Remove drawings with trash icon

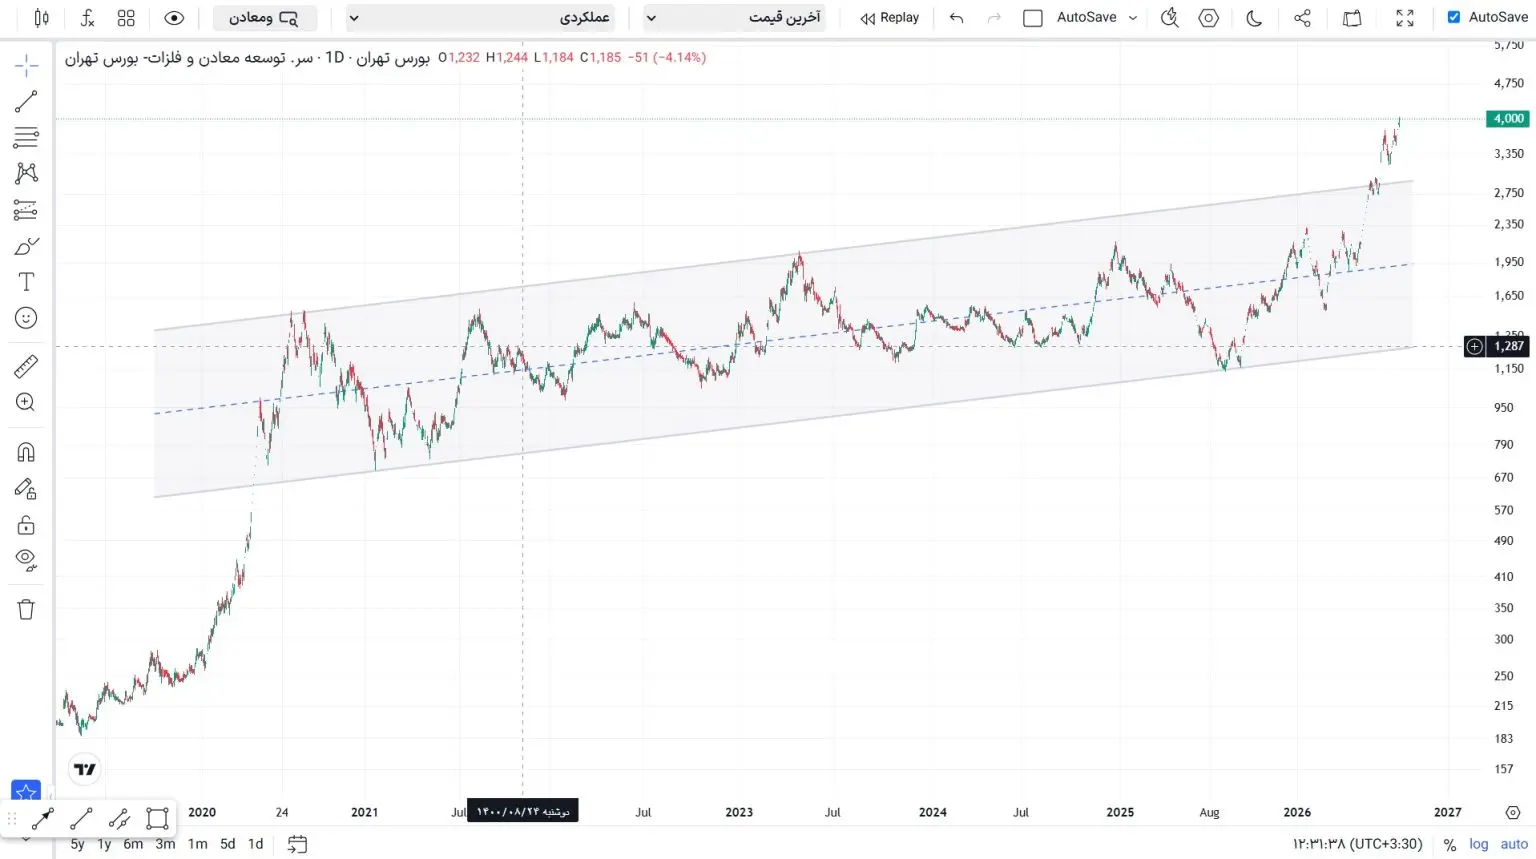26,609
